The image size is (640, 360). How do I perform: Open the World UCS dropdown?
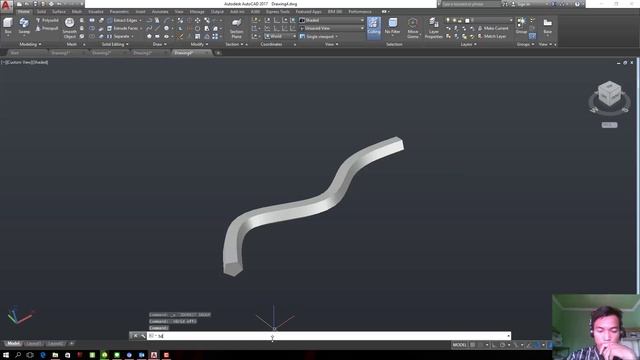[280, 36]
